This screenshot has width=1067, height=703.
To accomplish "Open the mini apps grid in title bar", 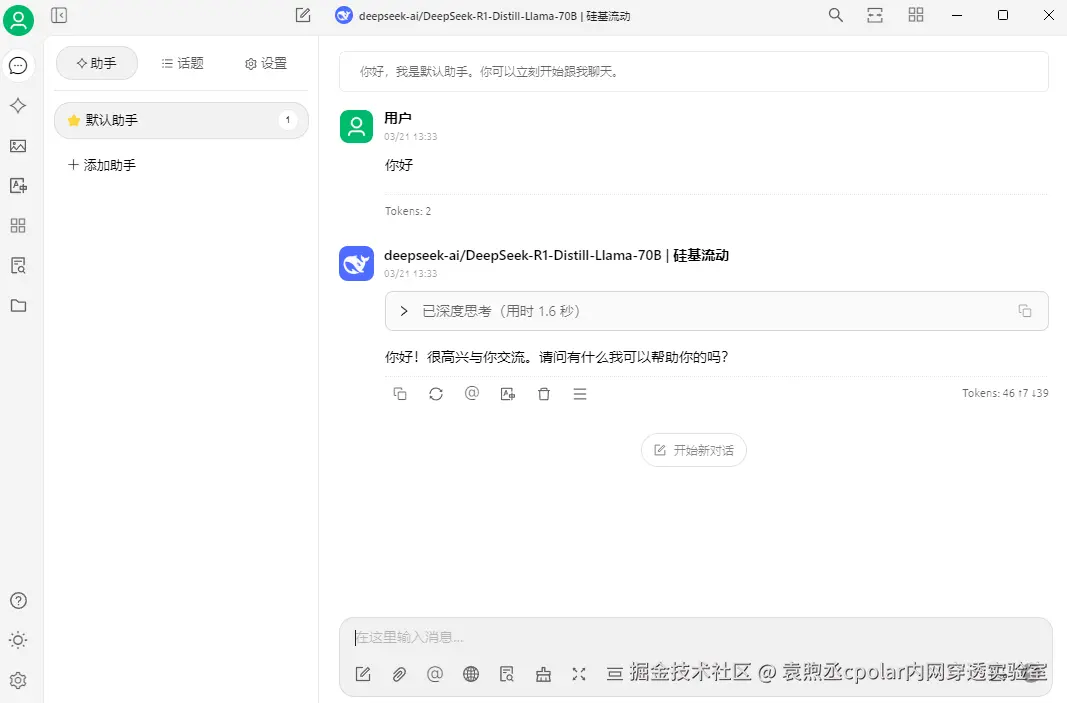I will pos(916,15).
